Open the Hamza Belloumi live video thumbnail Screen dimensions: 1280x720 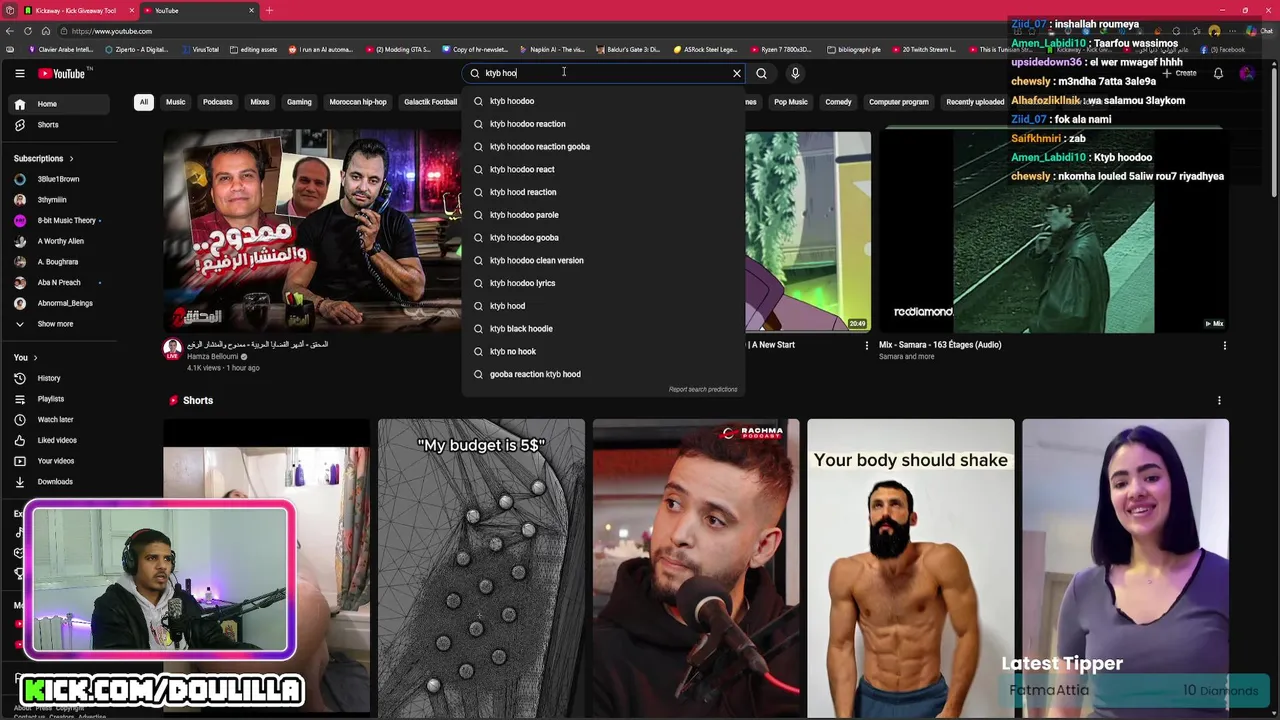click(x=312, y=231)
